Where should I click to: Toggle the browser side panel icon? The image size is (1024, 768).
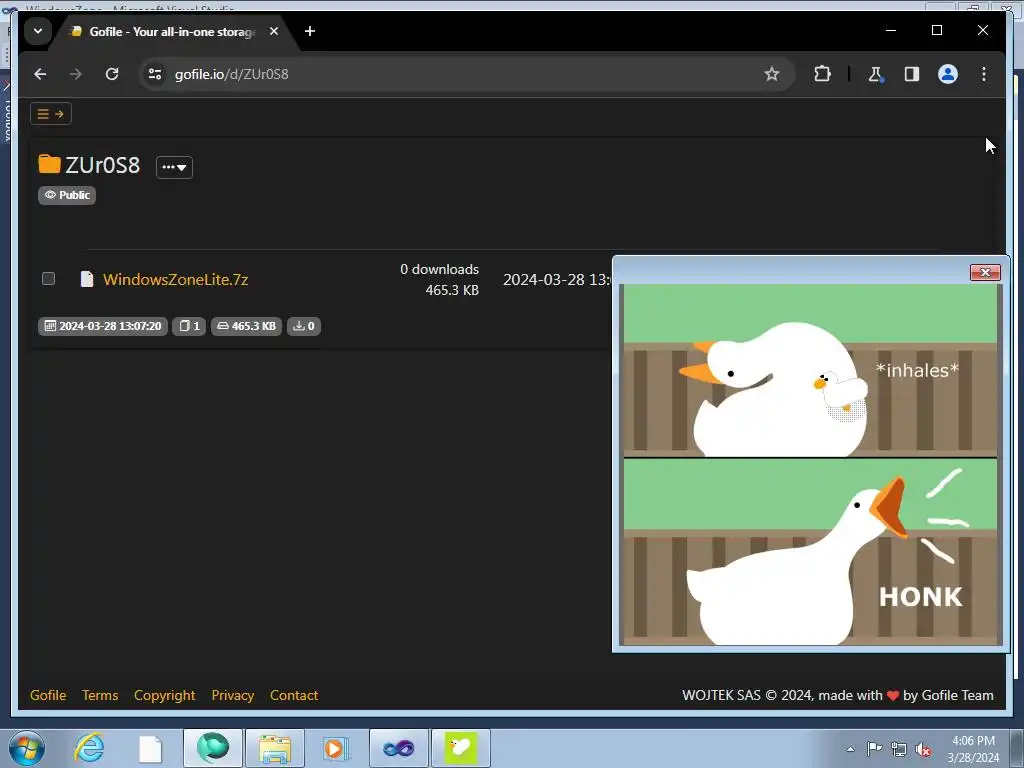tap(912, 74)
